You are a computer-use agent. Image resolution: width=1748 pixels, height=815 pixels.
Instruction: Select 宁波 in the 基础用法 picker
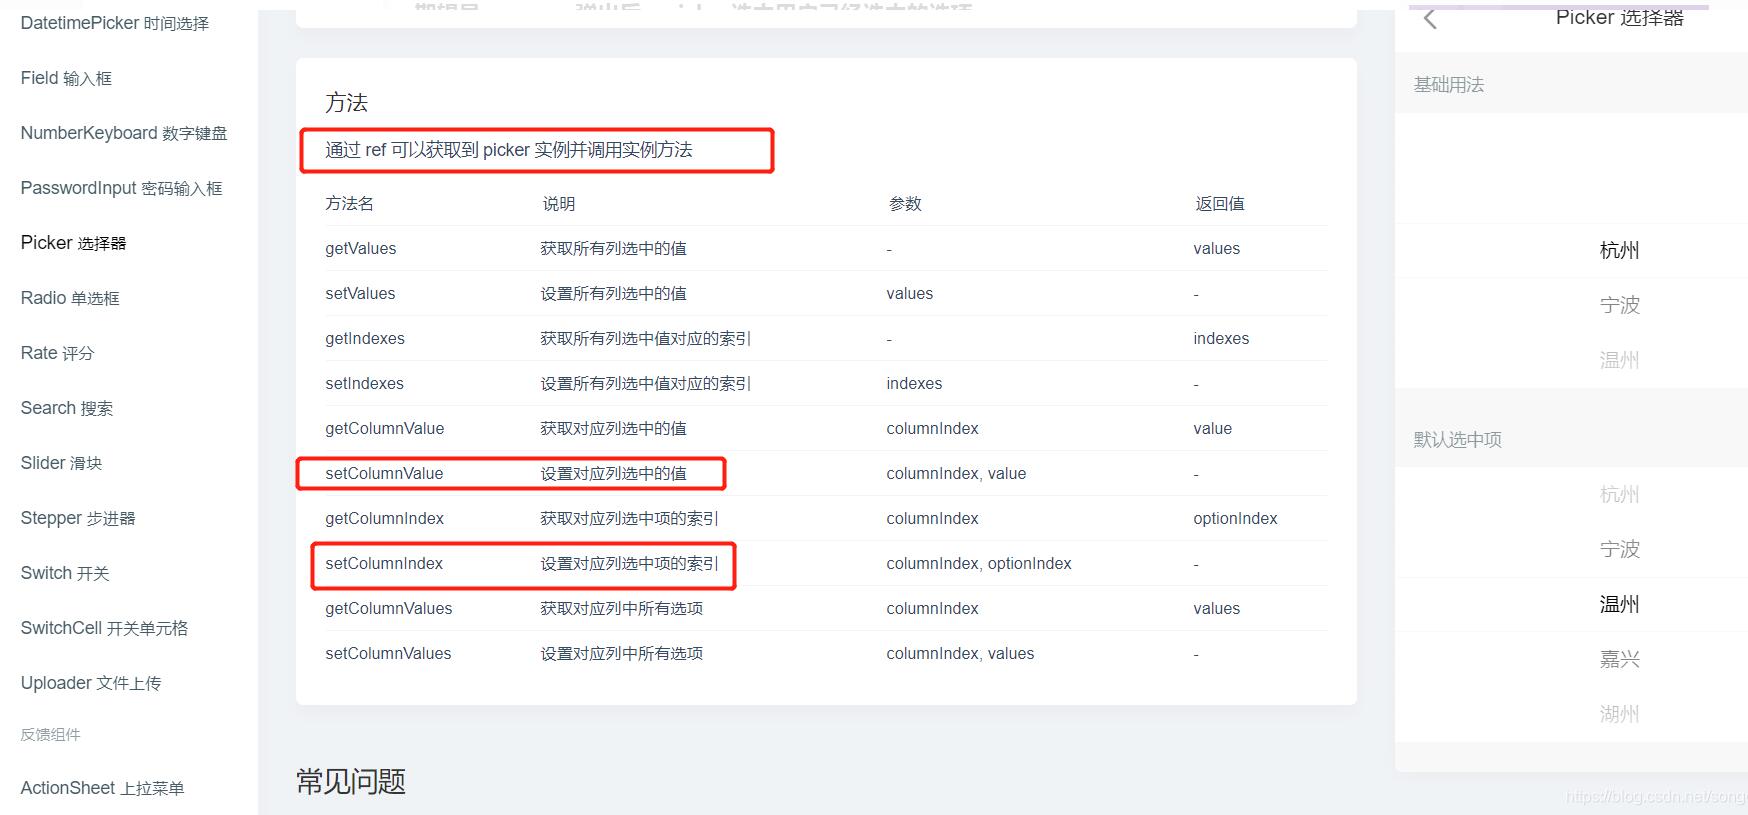(1619, 306)
